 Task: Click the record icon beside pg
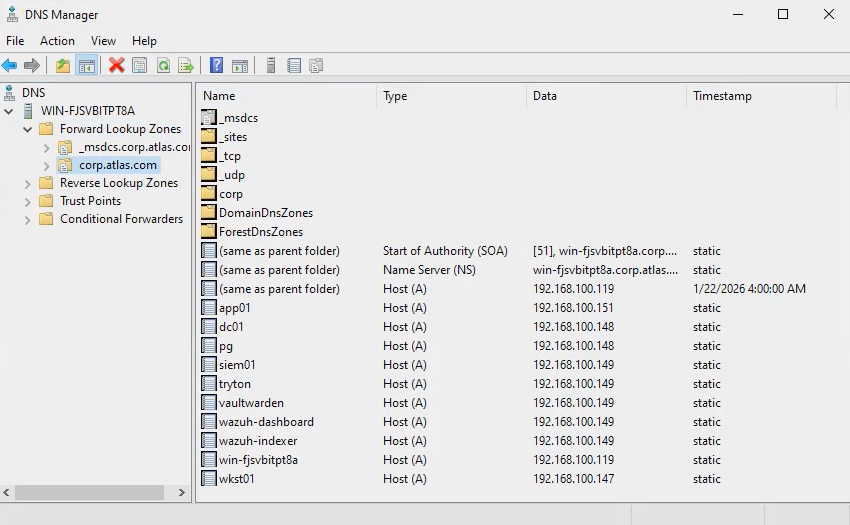point(209,345)
